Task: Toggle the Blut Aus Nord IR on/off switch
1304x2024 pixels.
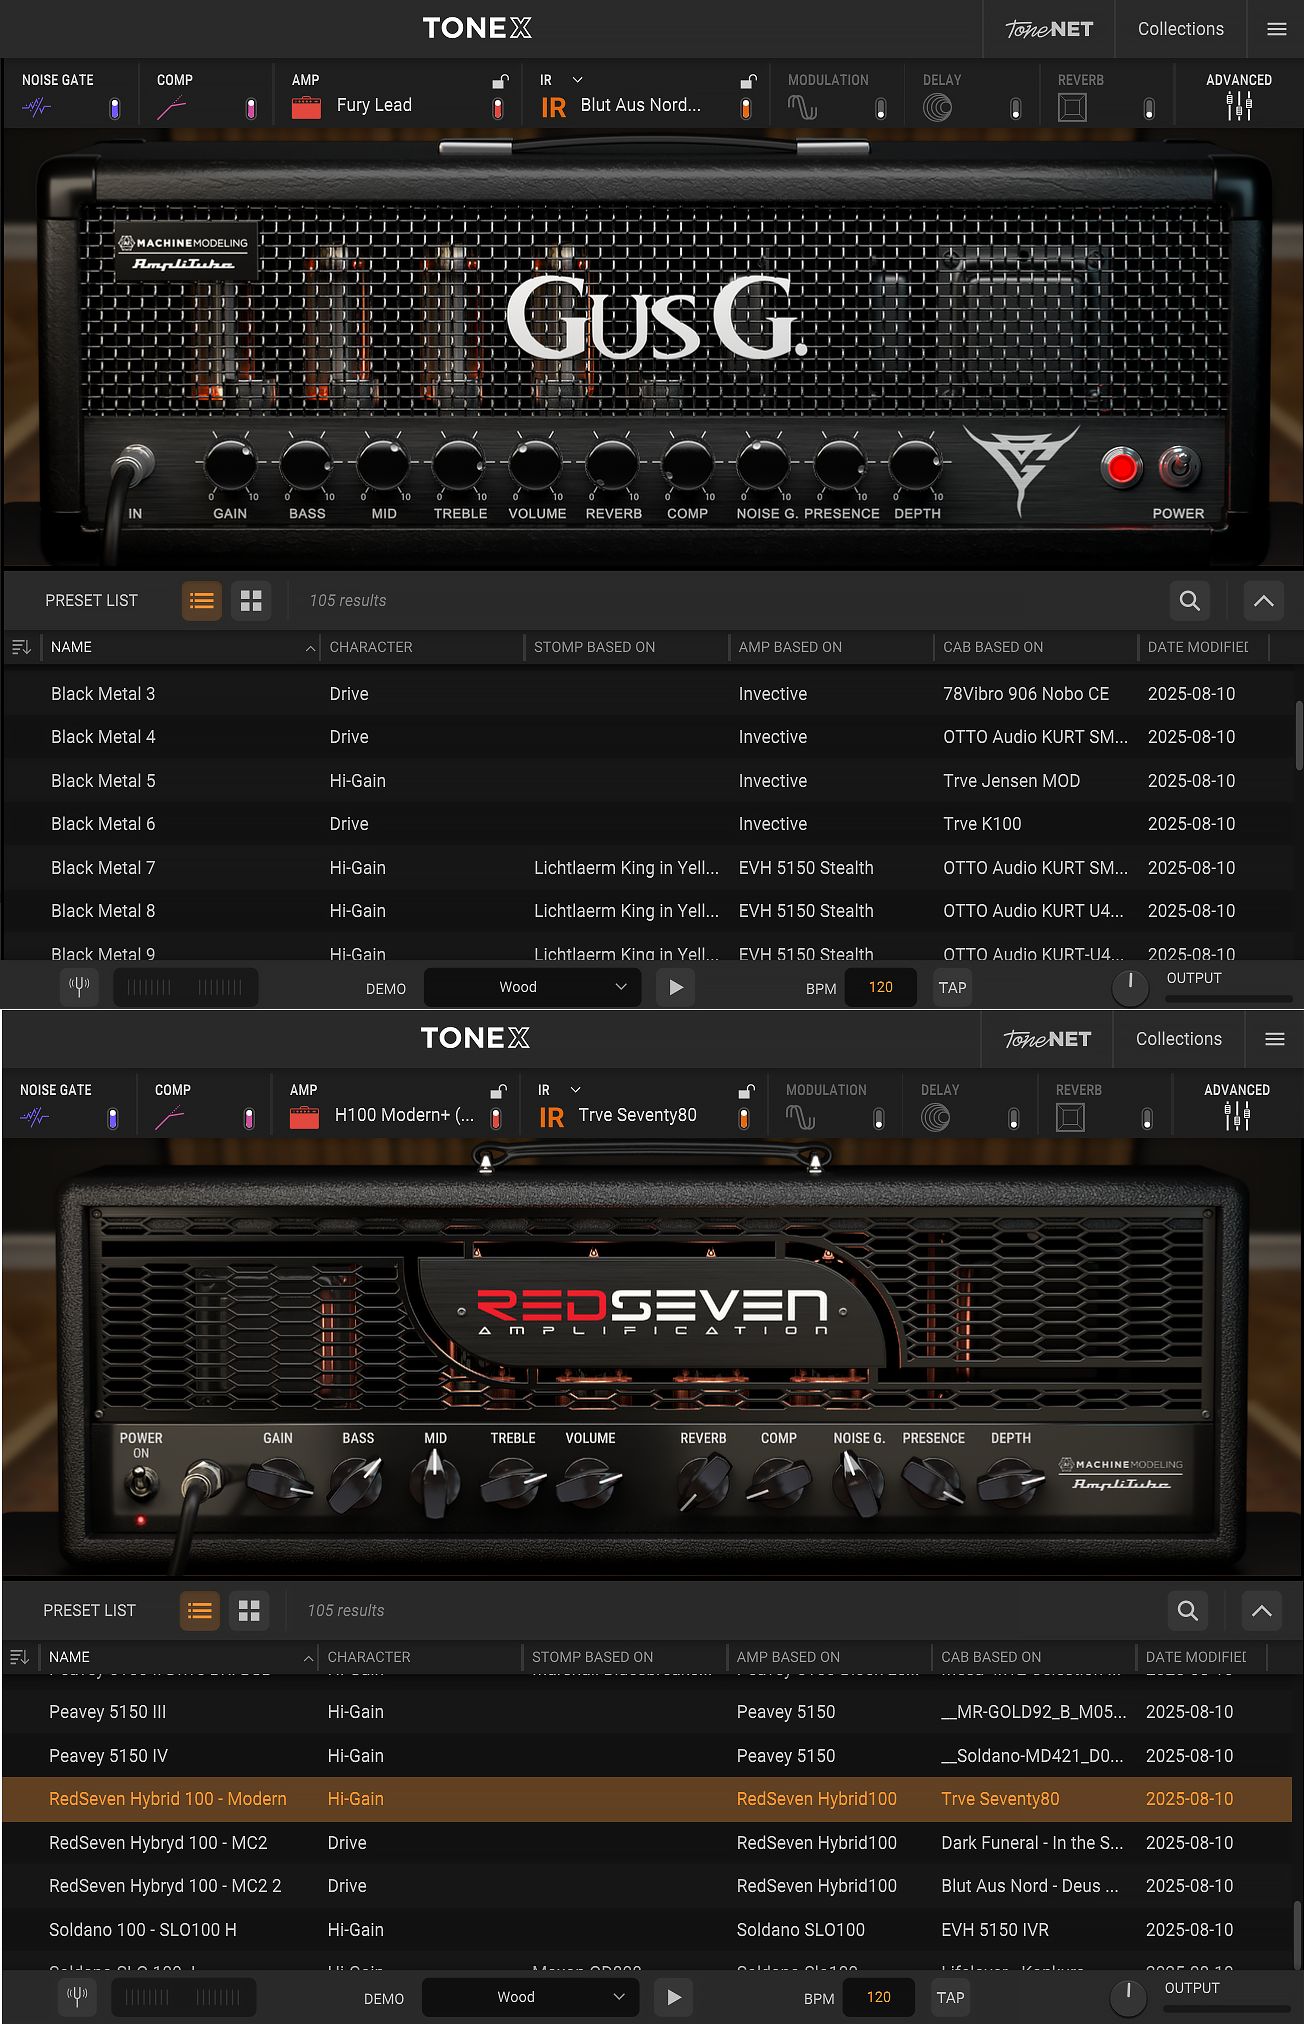Action: [x=745, y=108]
